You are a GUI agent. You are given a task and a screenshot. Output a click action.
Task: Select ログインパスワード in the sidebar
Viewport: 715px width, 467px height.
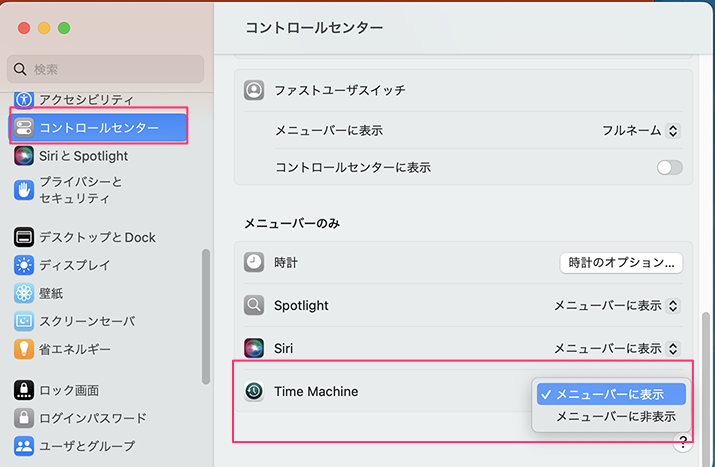92,418
